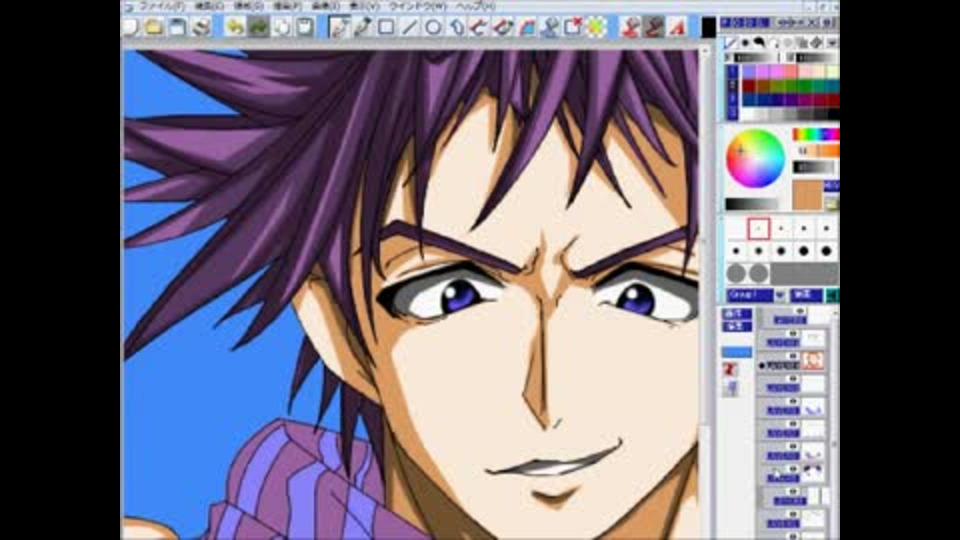The image size is (960, 540).
Task: Select the Circle shape tool
Action: pos(433,27)
